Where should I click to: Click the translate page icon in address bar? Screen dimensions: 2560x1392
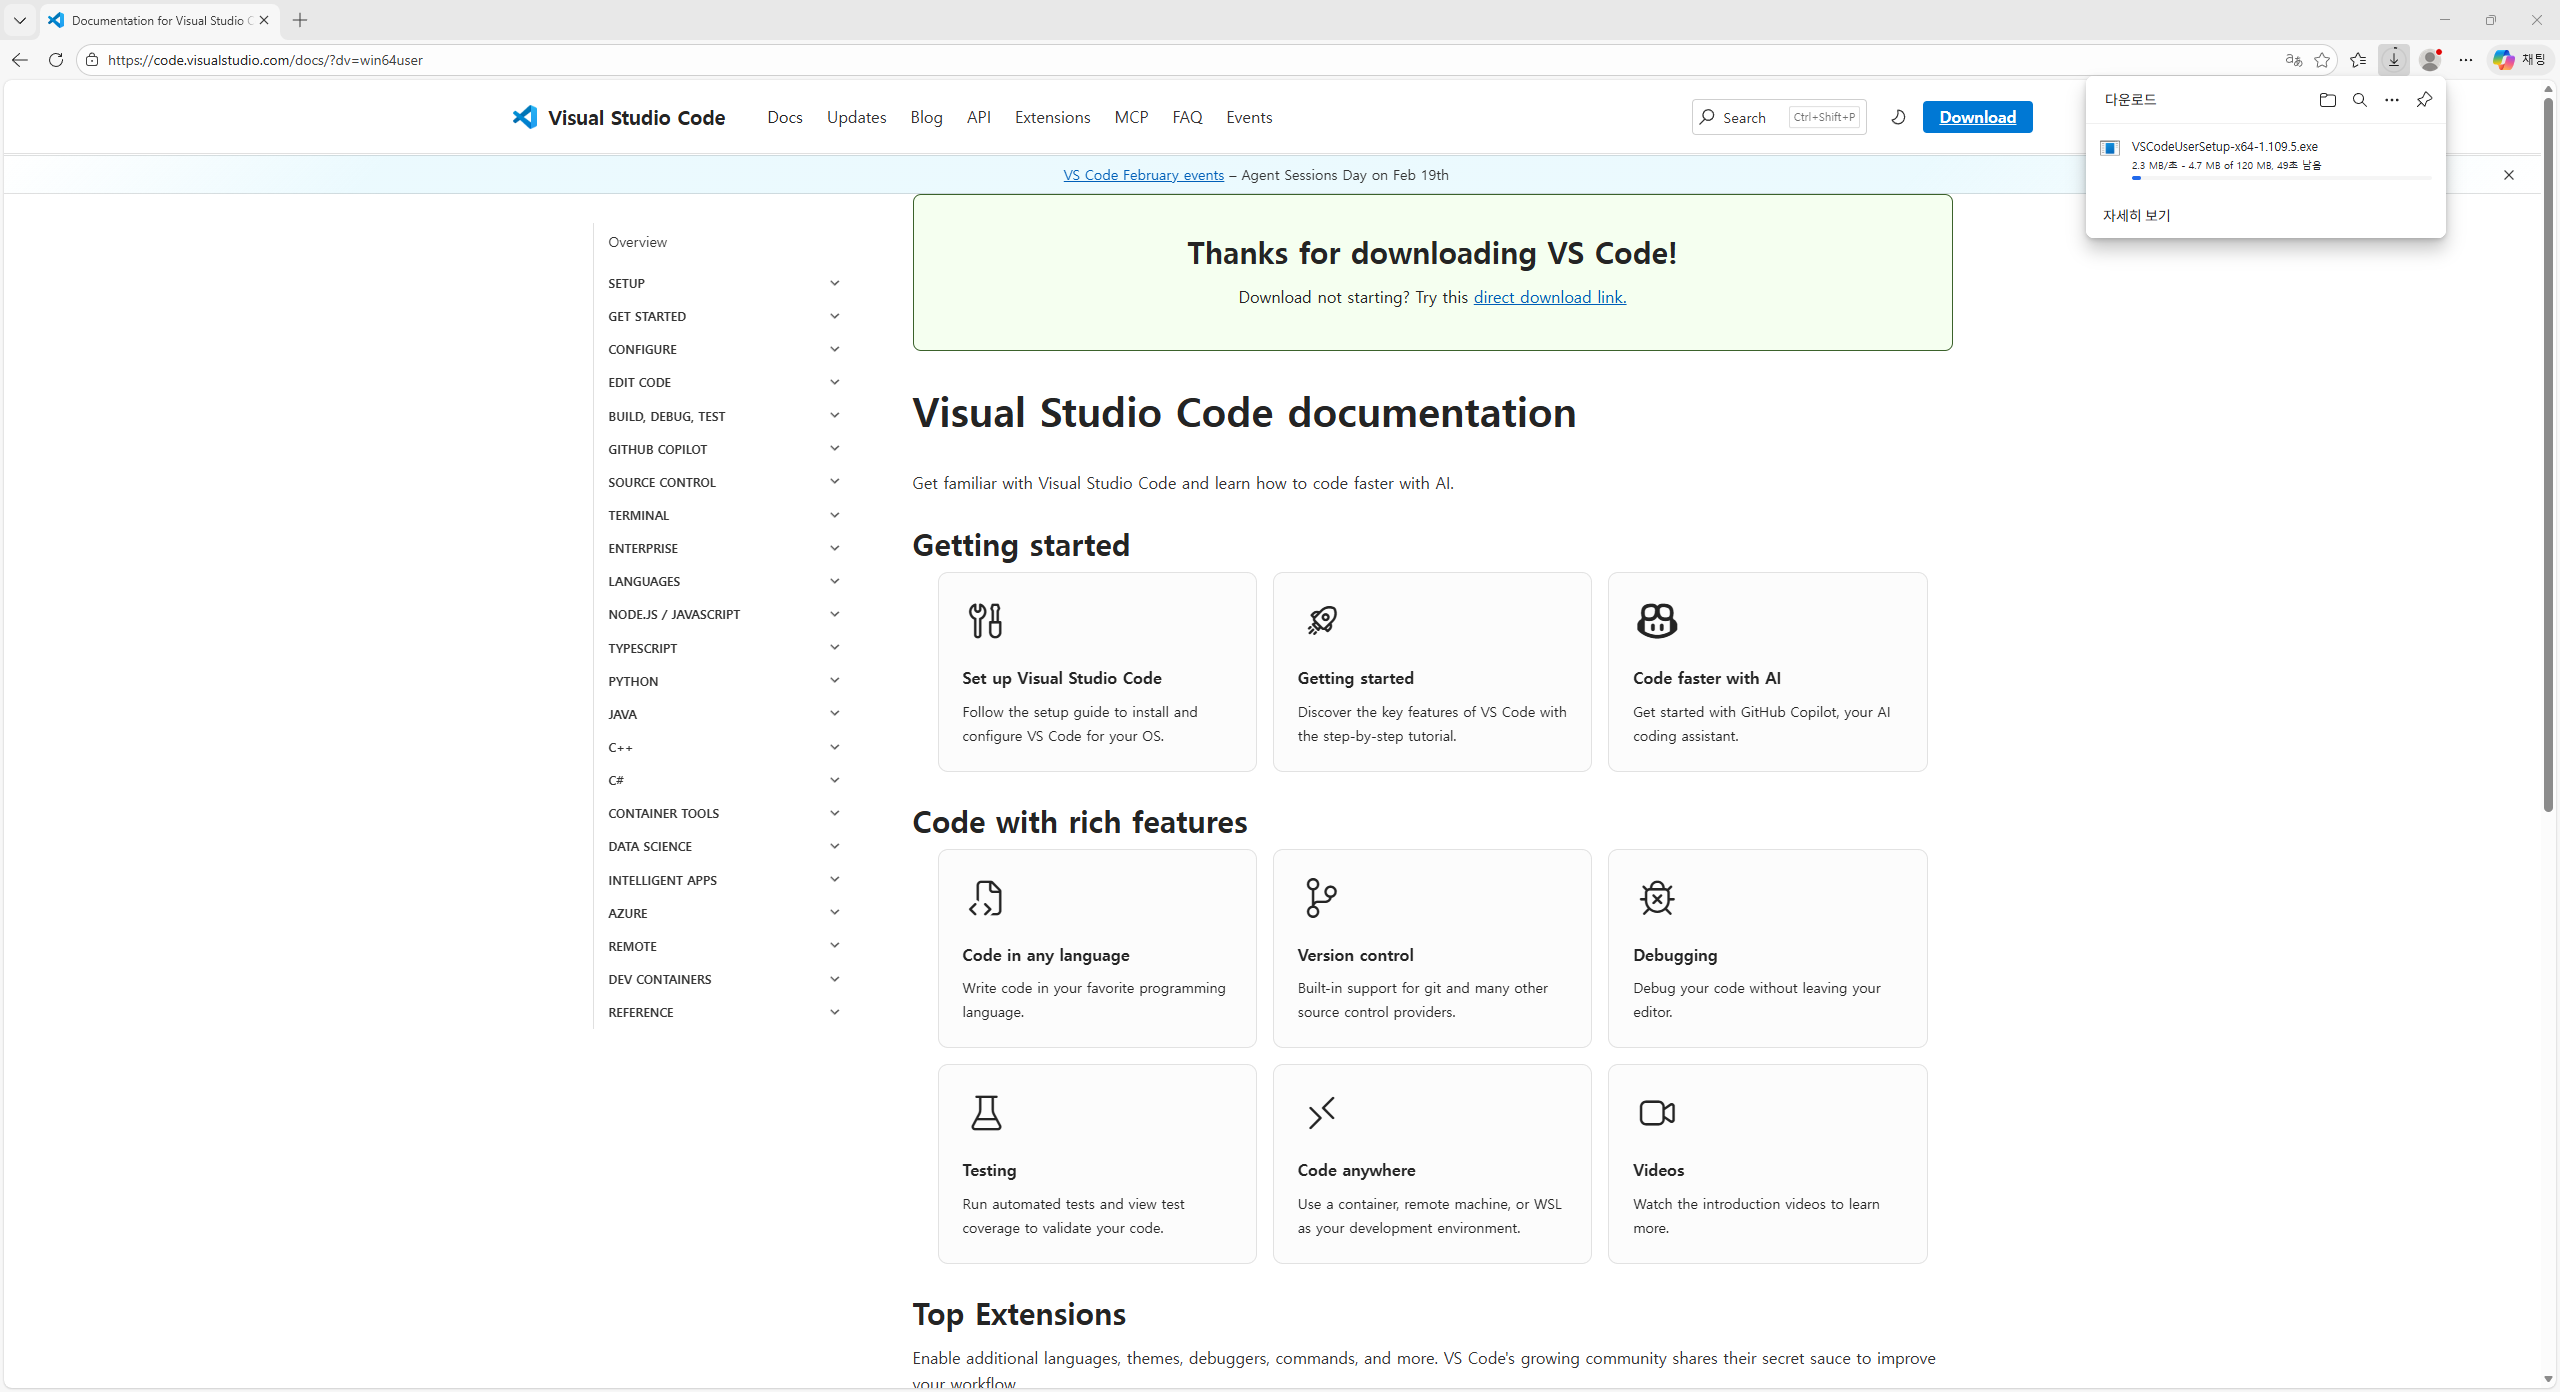coord(2293,60)
